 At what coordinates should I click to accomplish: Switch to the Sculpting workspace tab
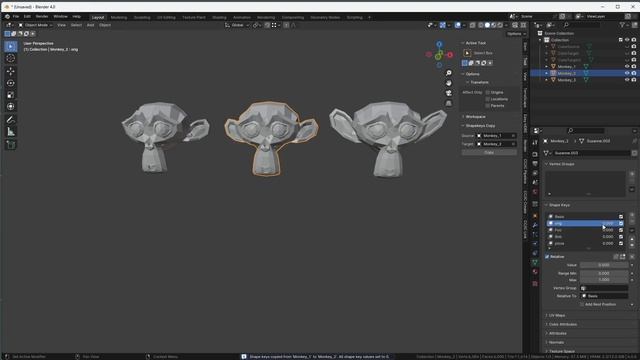tap(142, 18)
